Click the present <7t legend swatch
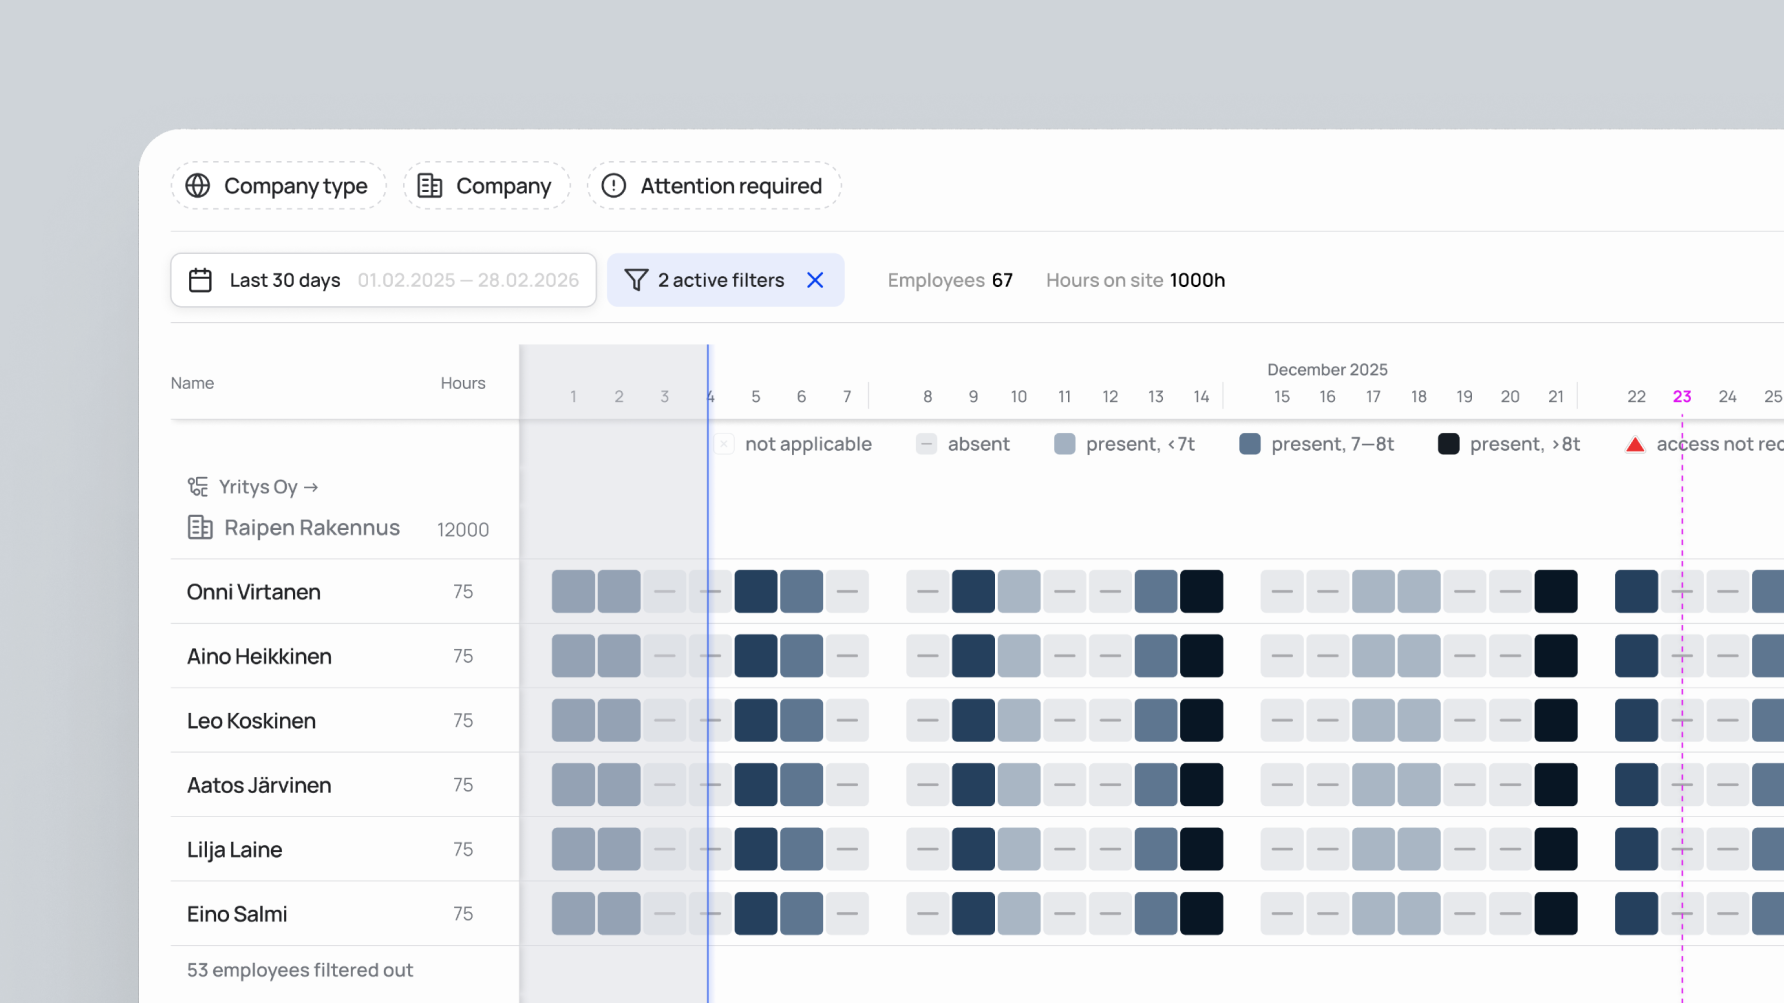 pos(1065,444)
